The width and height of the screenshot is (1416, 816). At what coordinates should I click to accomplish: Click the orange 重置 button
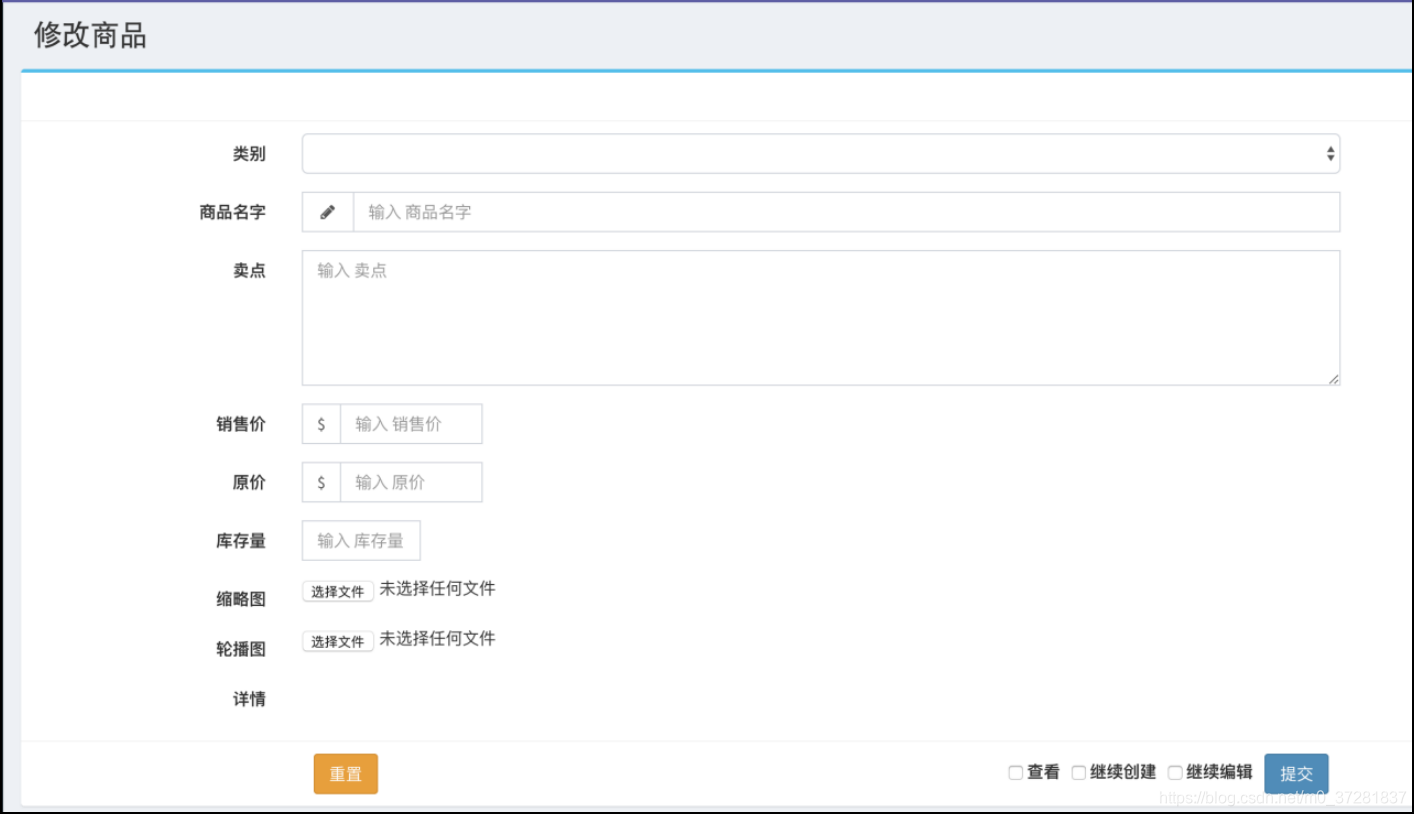coord(346,774)
